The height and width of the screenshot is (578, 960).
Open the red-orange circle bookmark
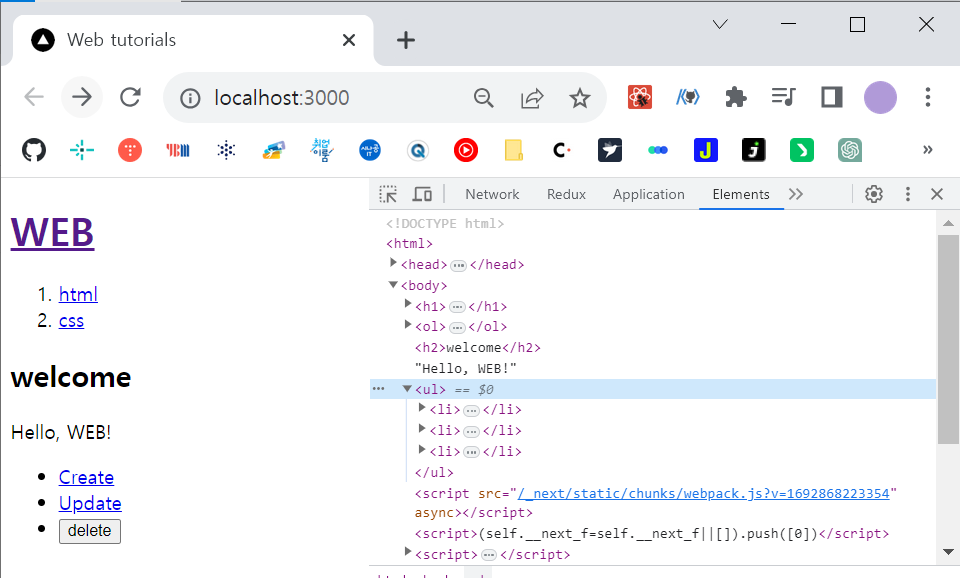tap(130, 150)
